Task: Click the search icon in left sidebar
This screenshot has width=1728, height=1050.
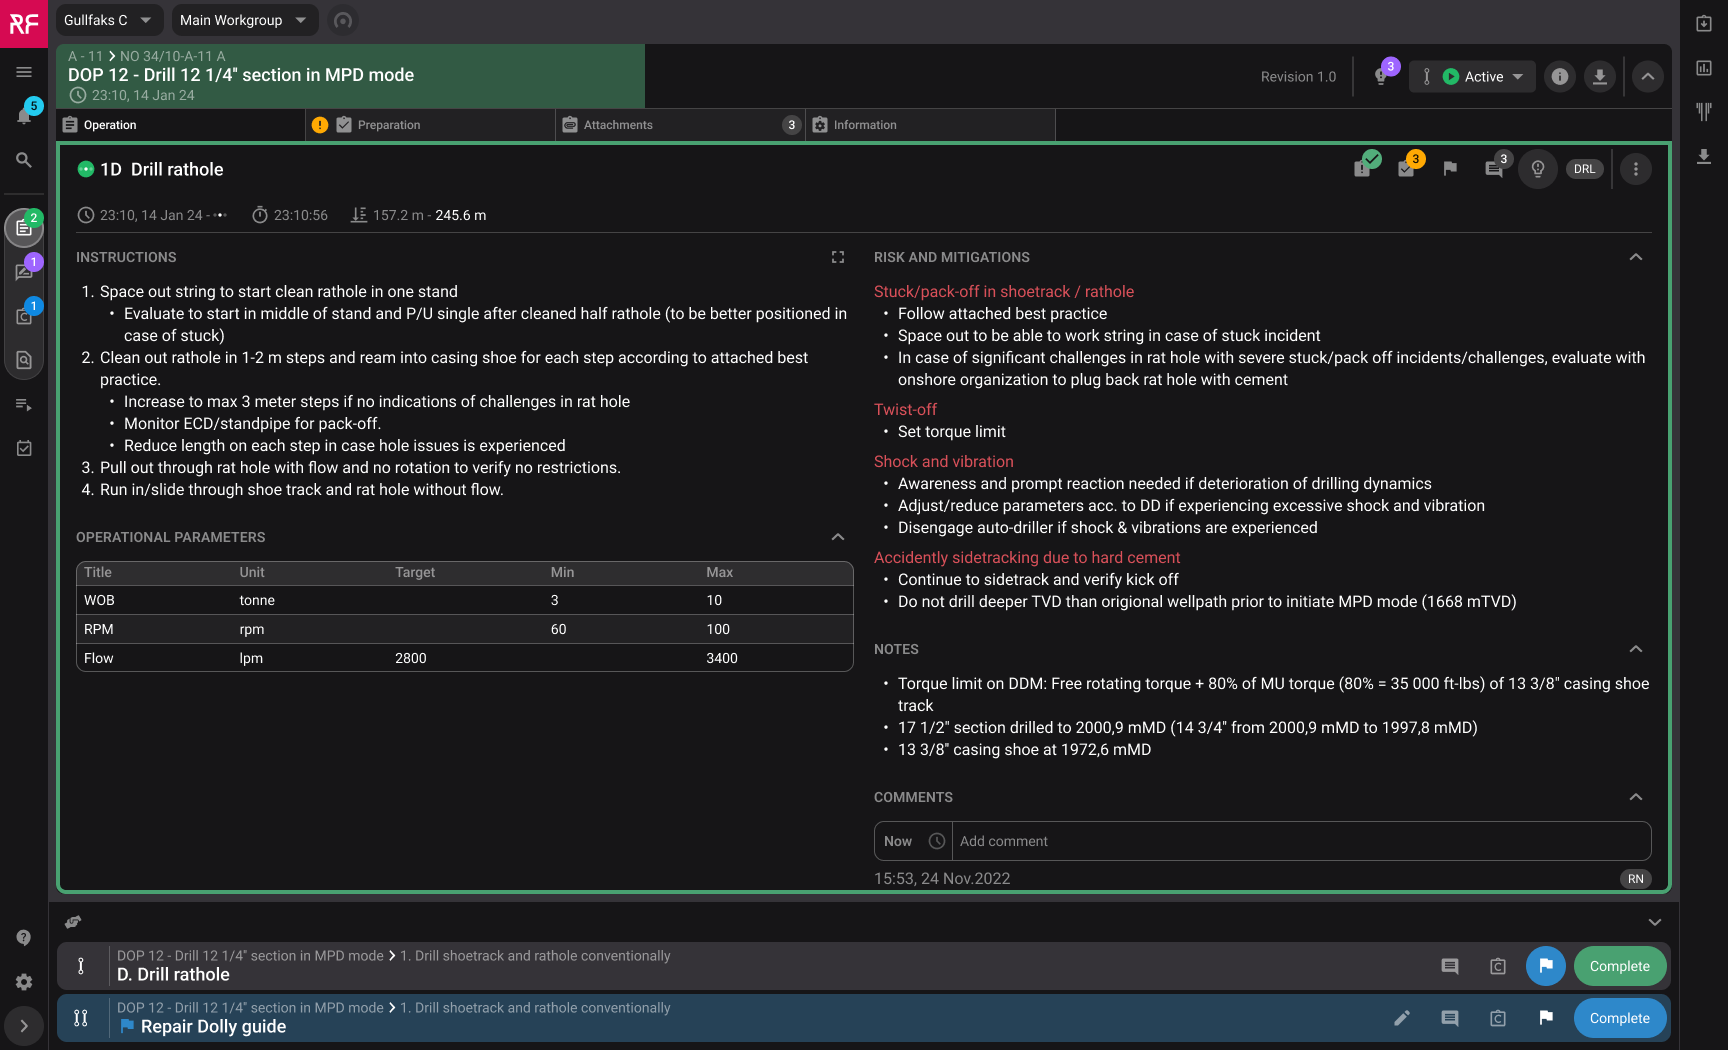Action: (24, 160)
